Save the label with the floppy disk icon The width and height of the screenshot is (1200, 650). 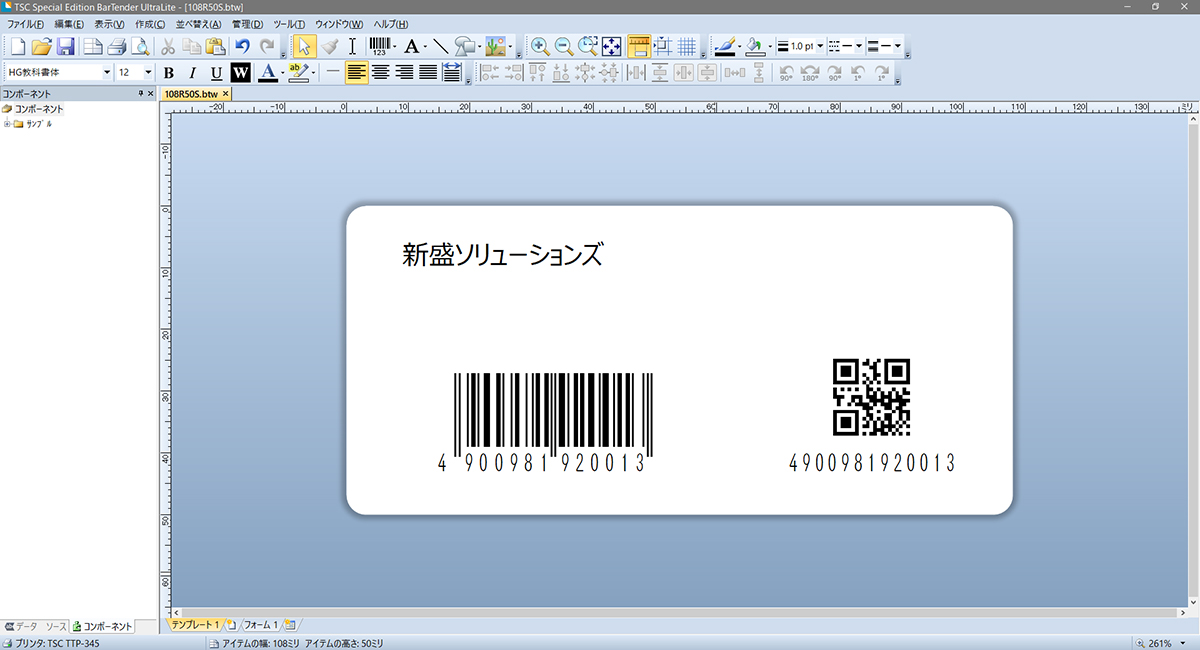(65, 46)
